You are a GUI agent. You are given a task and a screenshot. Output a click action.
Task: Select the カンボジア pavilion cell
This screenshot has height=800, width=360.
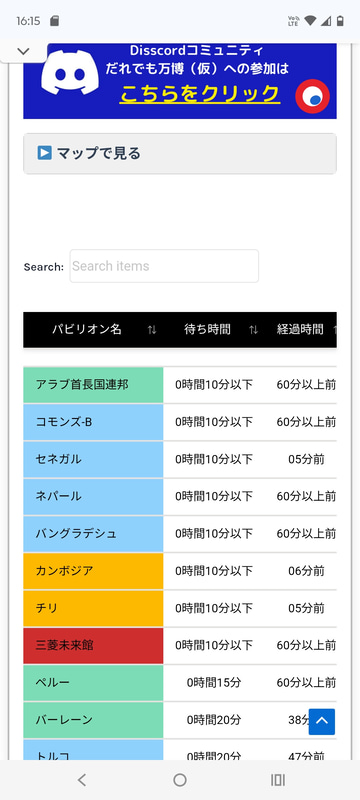tap(93, 571)
